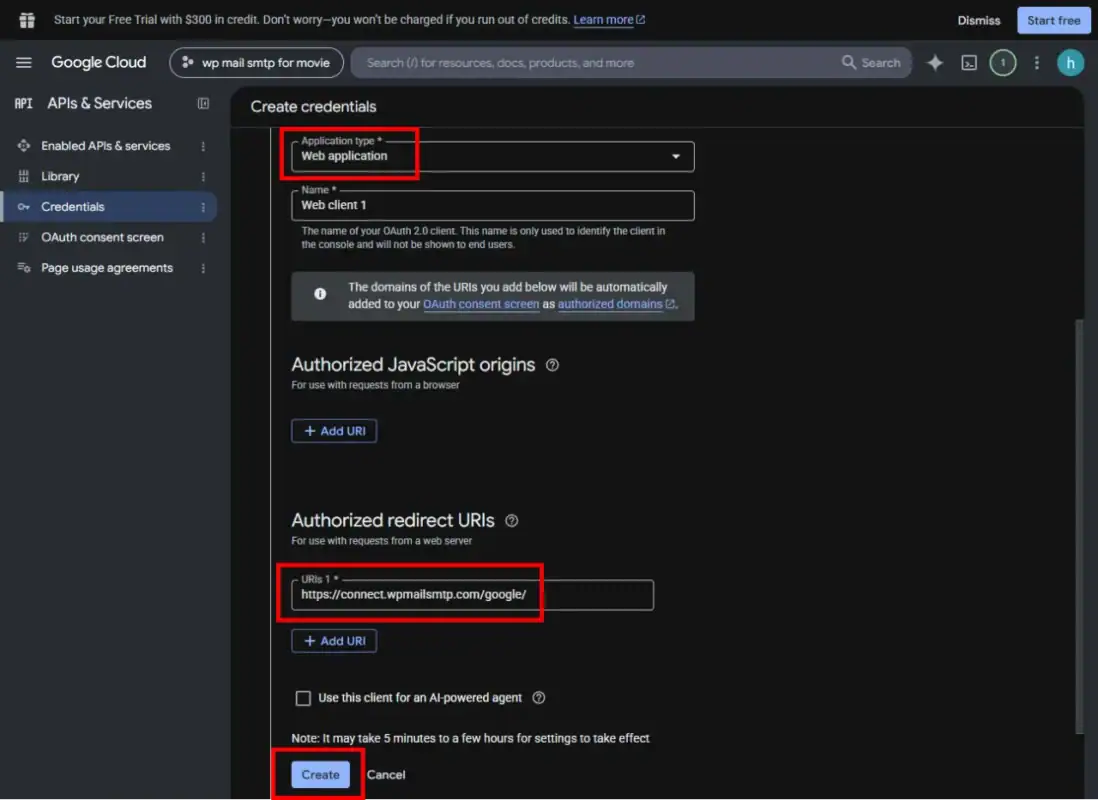Click the Enabled APIs & services icon
Image resolution: width=1098 pixels, height=800 pixels.
coord(24,146)
